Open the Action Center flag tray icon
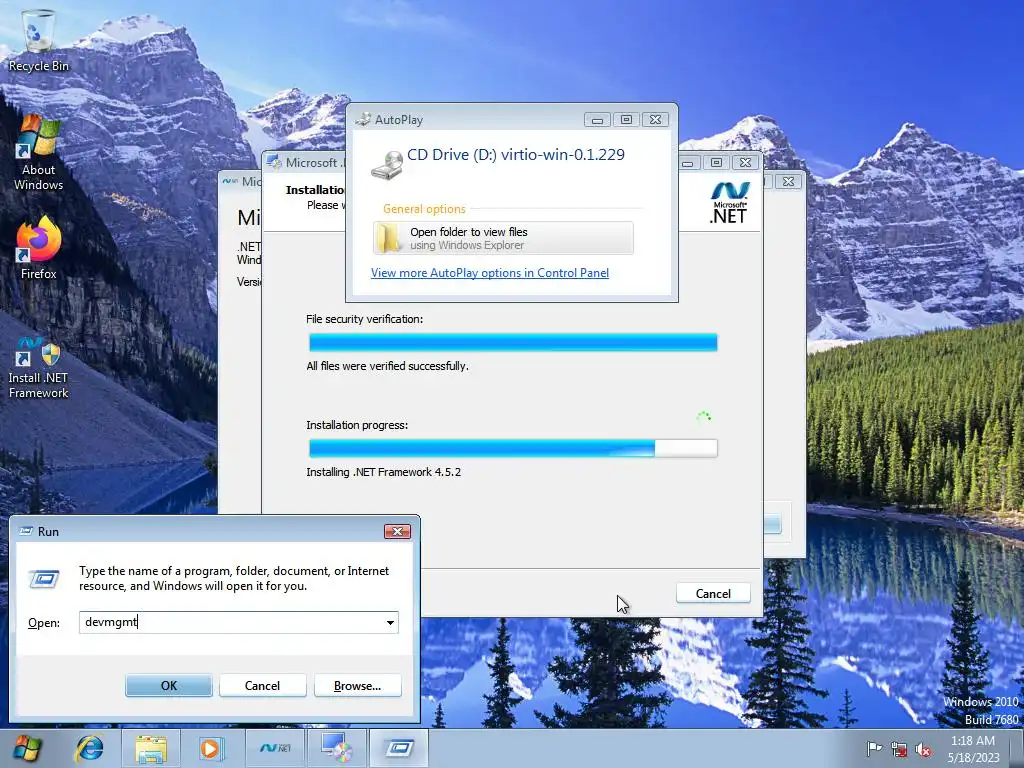1024x768 pixels. point(874,749)
